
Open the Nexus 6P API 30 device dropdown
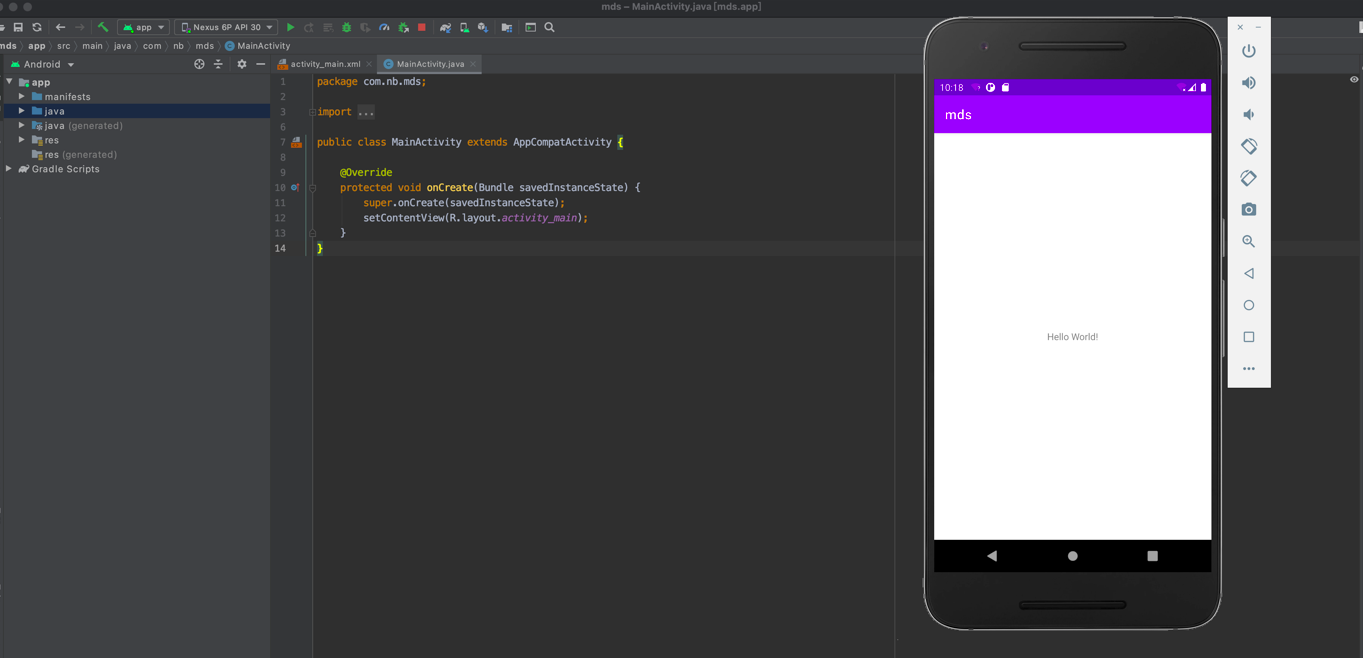[226, 27]
